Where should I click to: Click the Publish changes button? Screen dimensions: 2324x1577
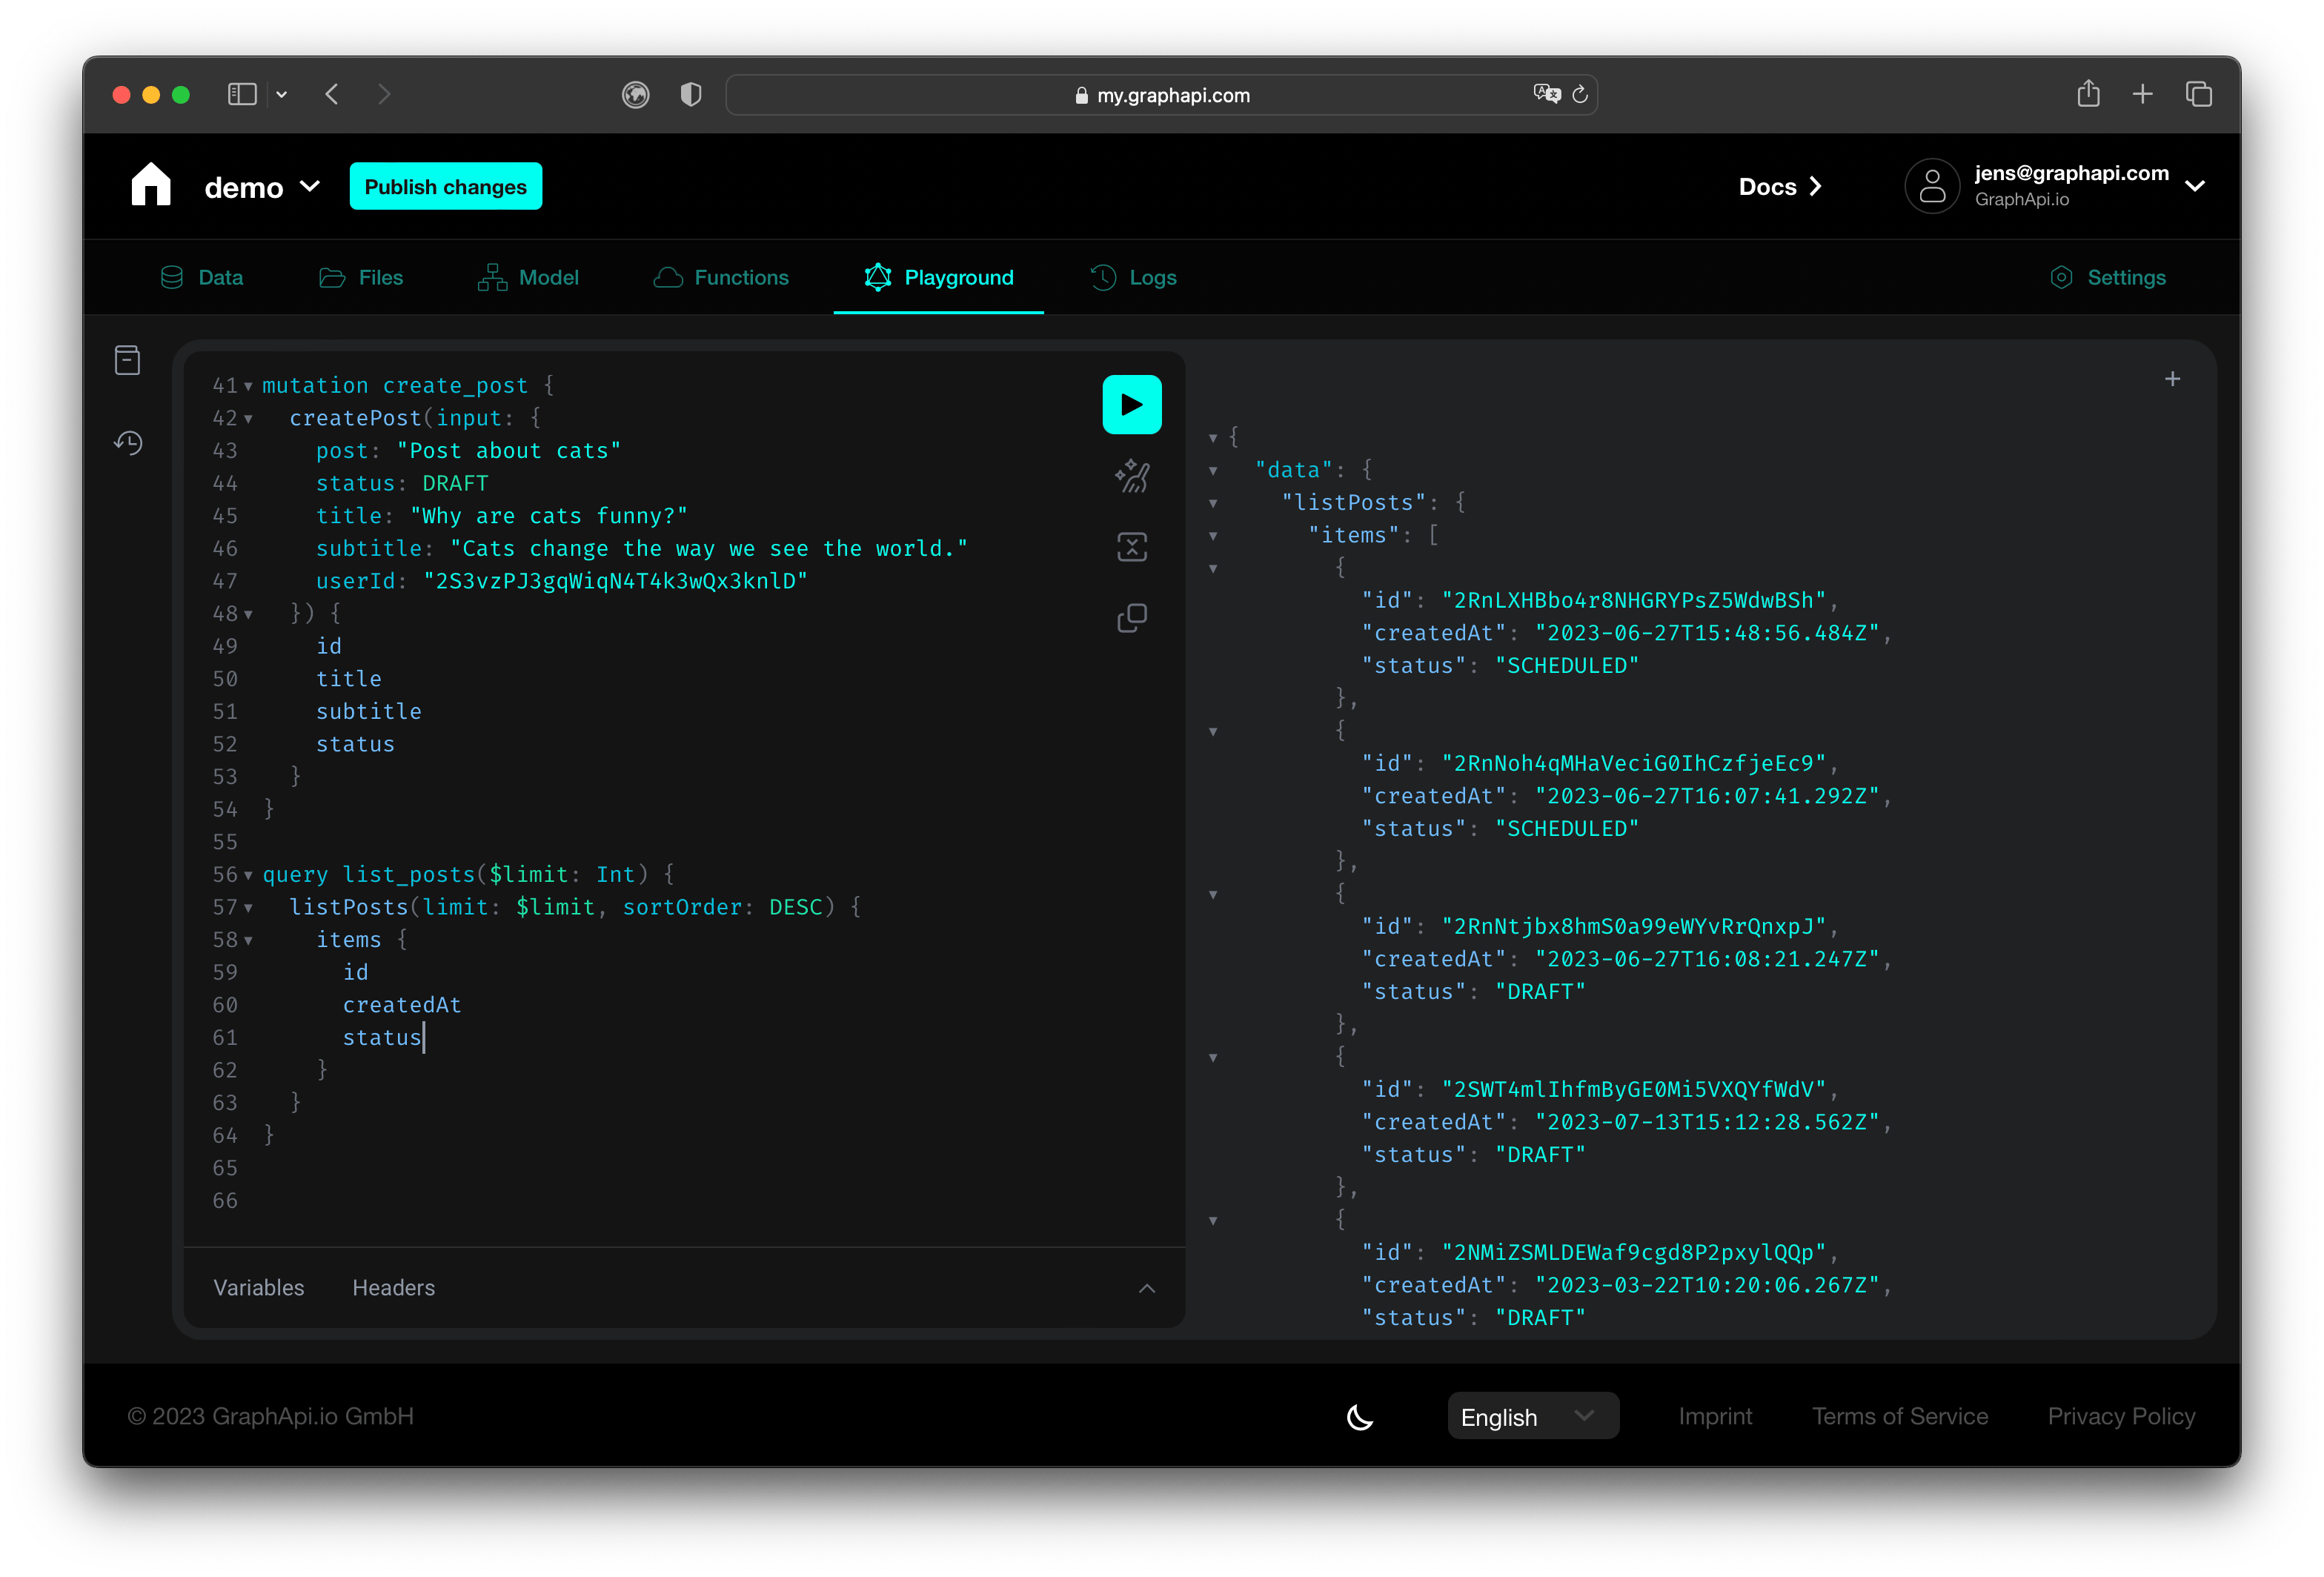pos(445,186)
